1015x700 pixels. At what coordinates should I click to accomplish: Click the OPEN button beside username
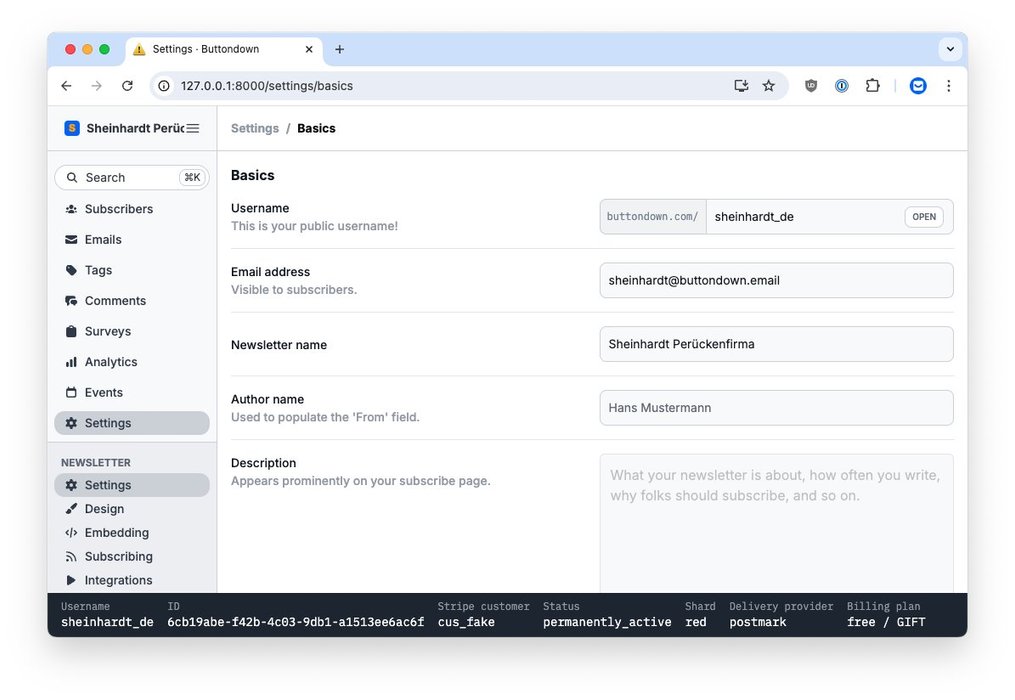[924, 217]
